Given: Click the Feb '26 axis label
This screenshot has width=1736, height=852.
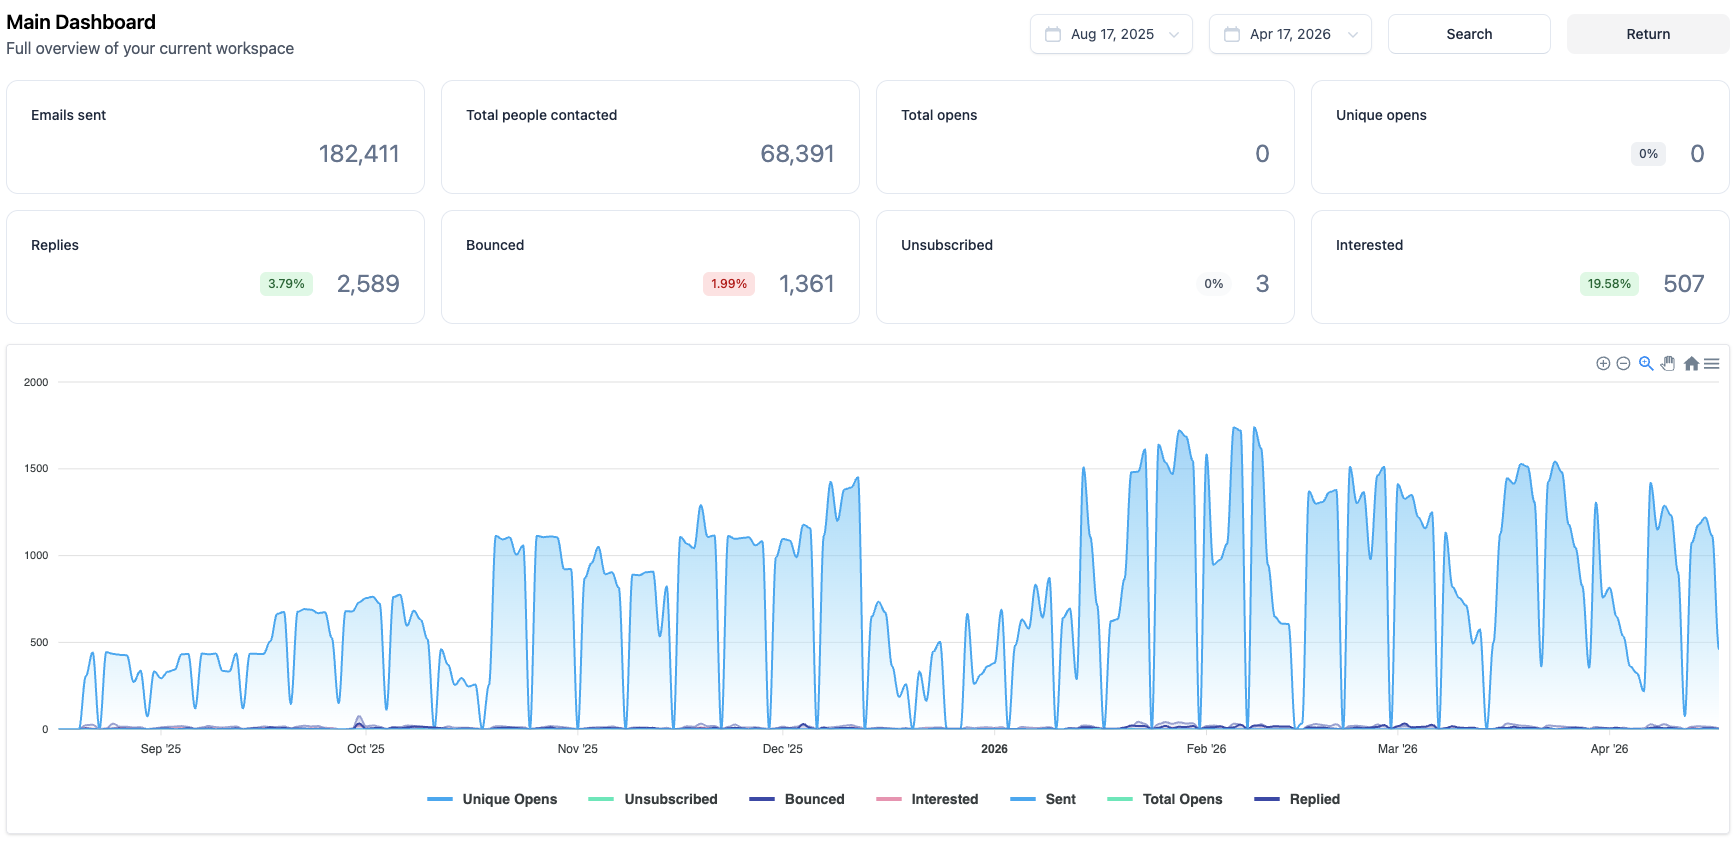Looking at the screenshot, I should tap(1206, 749).
